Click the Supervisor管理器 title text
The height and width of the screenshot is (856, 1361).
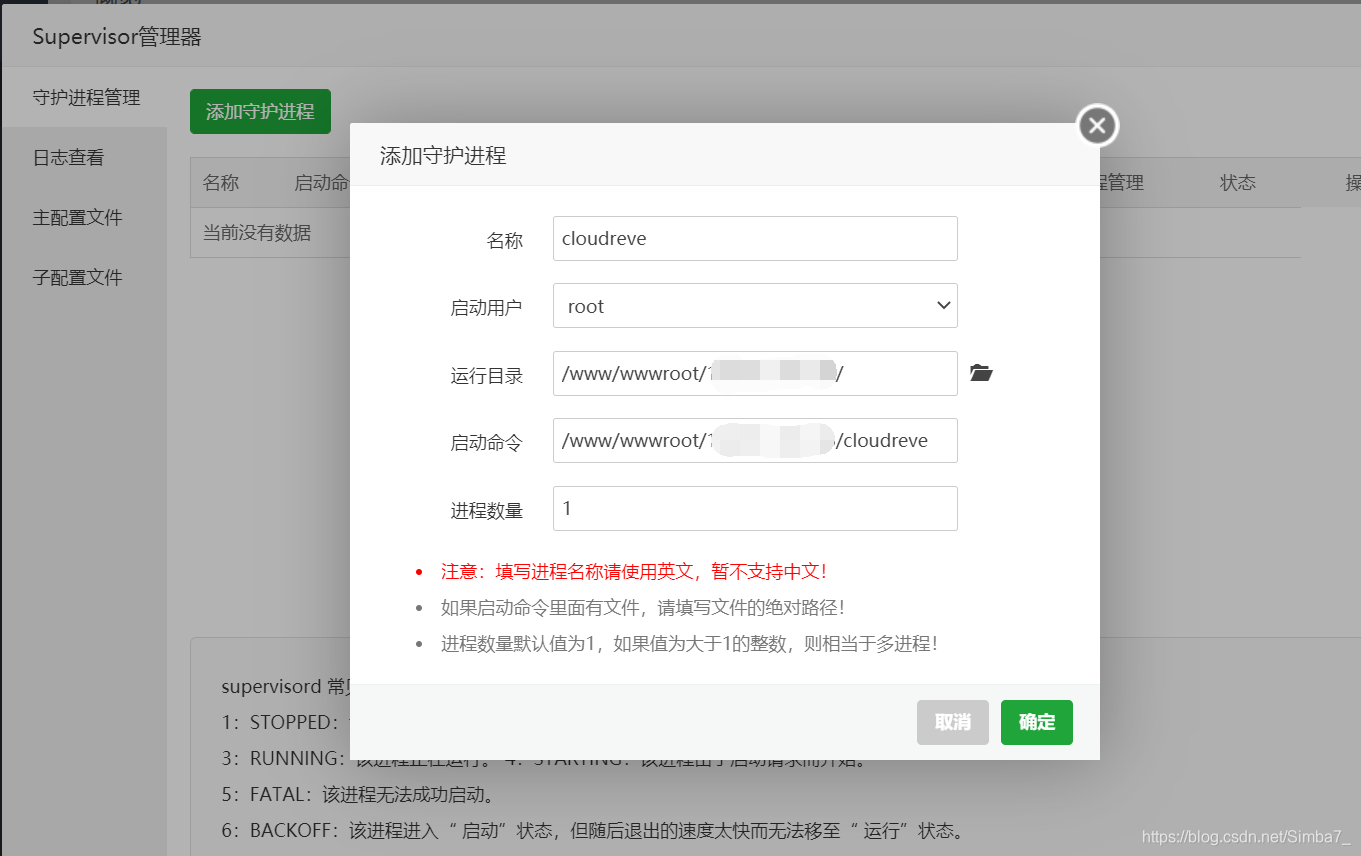tap(117, 37)
